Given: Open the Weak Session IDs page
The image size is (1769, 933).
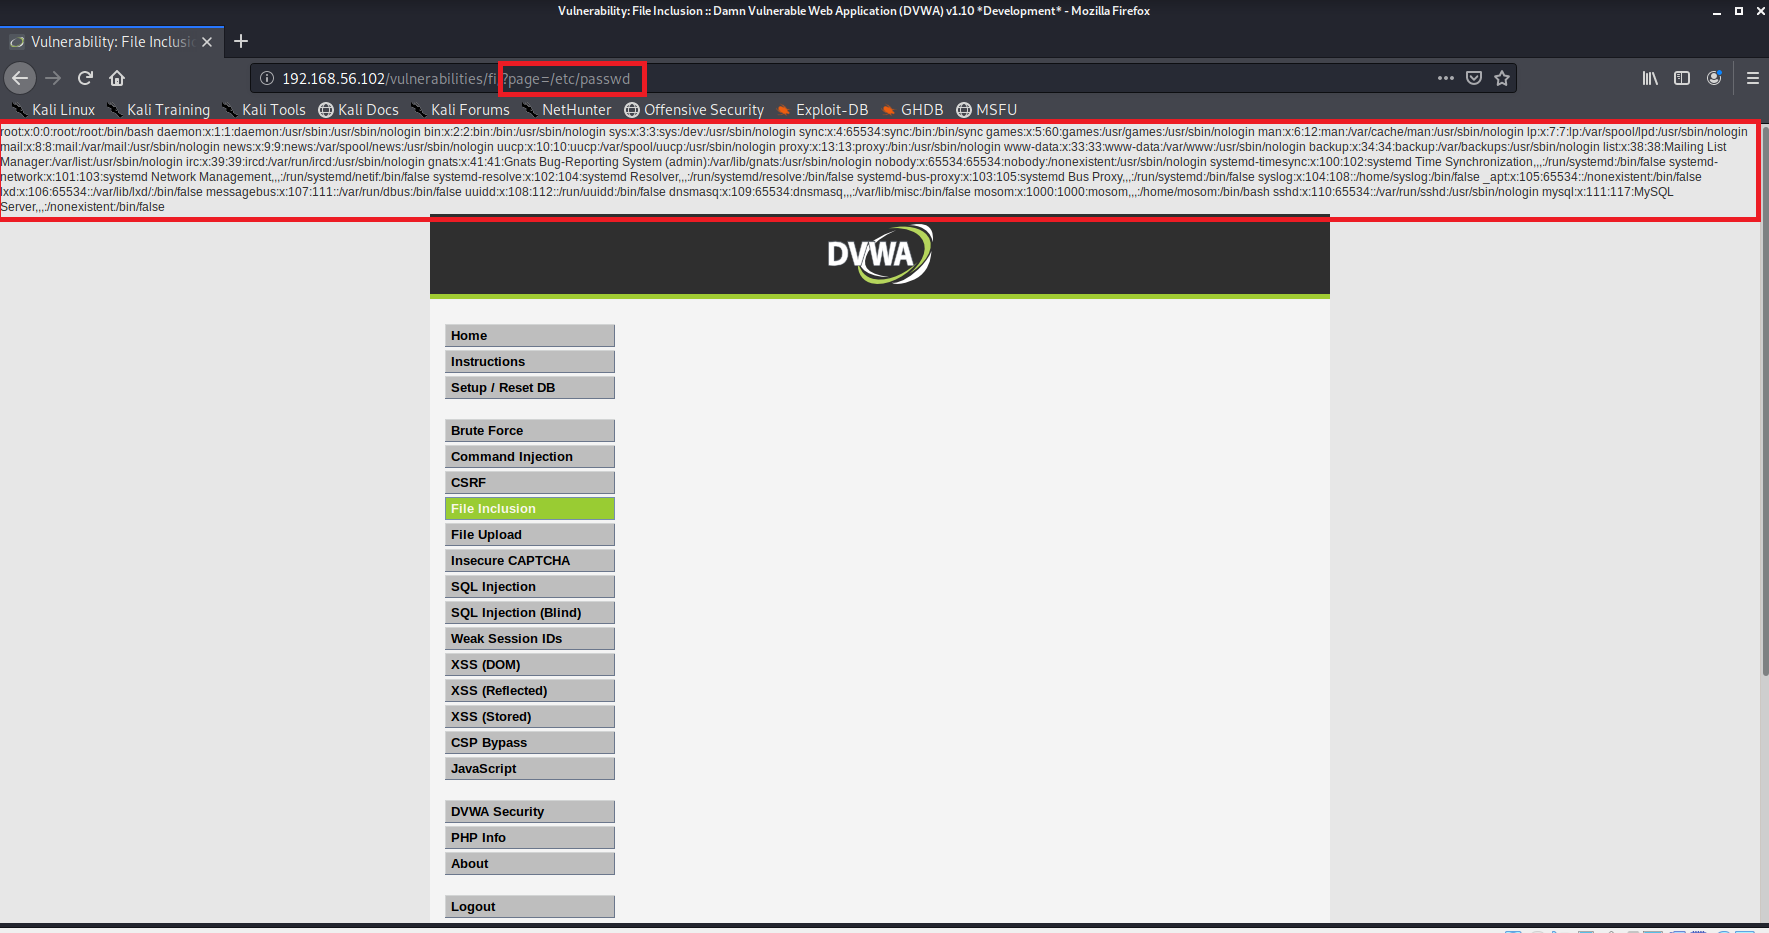Looking at the screenshot, I should click(530, 639).
